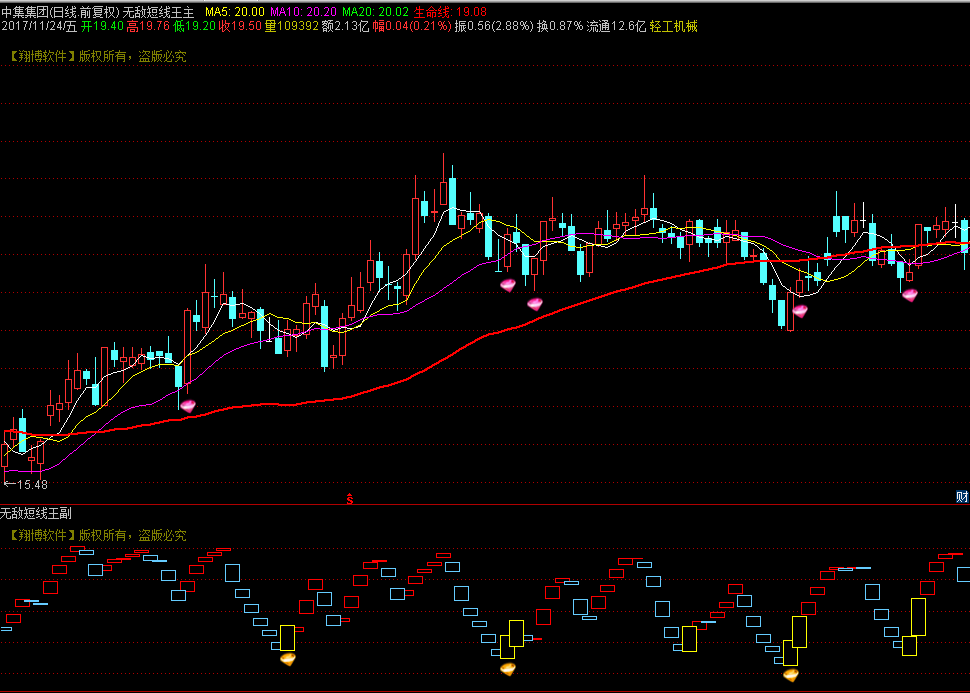Click the ←15.48 lowest price label

[25, 484]
